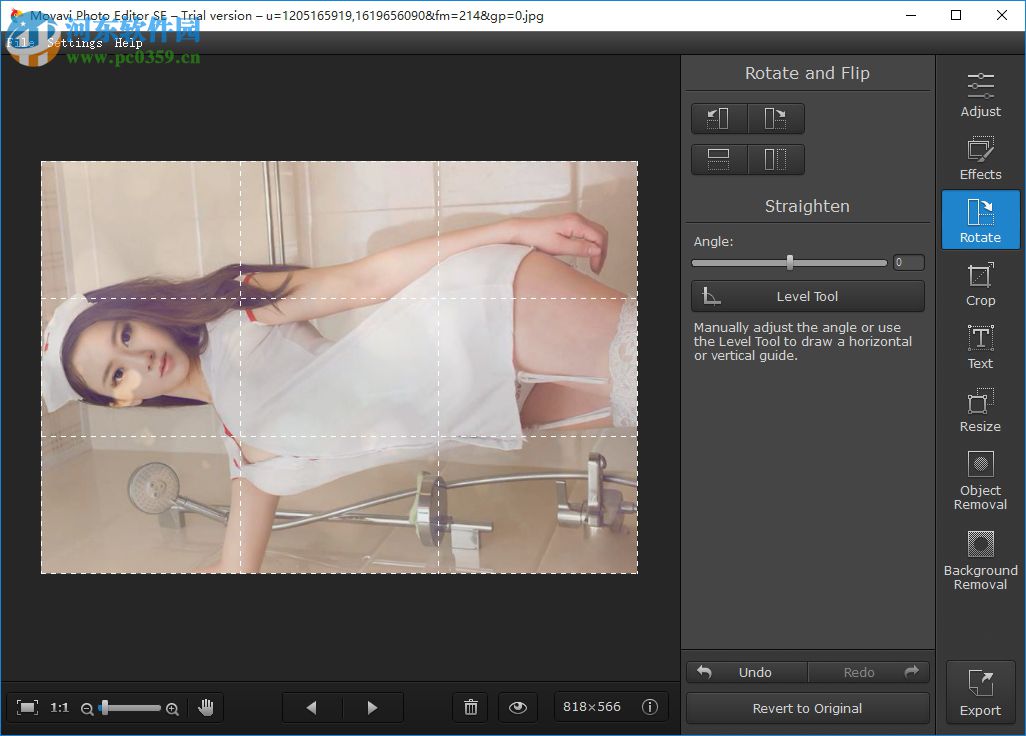Open the Background Removal tool
This screenshot has height=736, width=1026.
coord(980,560)
